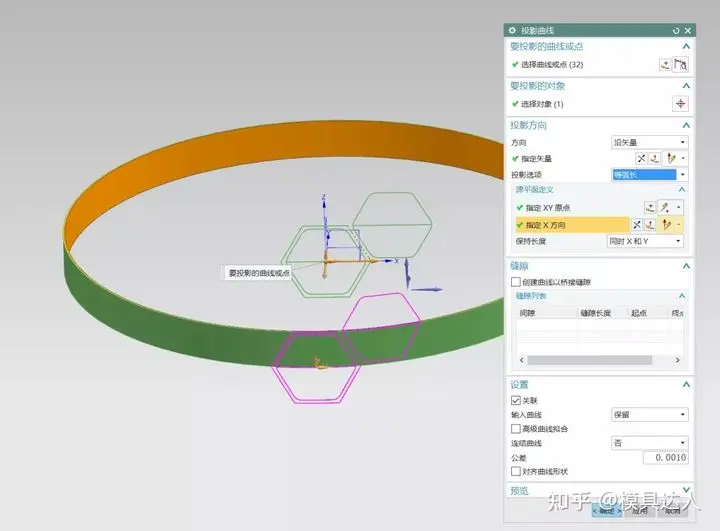The width and height of the screenshot is (720, 531).
Task: Click inferred vector icon in 指定 X 方向 row
Action: [x=666, y=225]
